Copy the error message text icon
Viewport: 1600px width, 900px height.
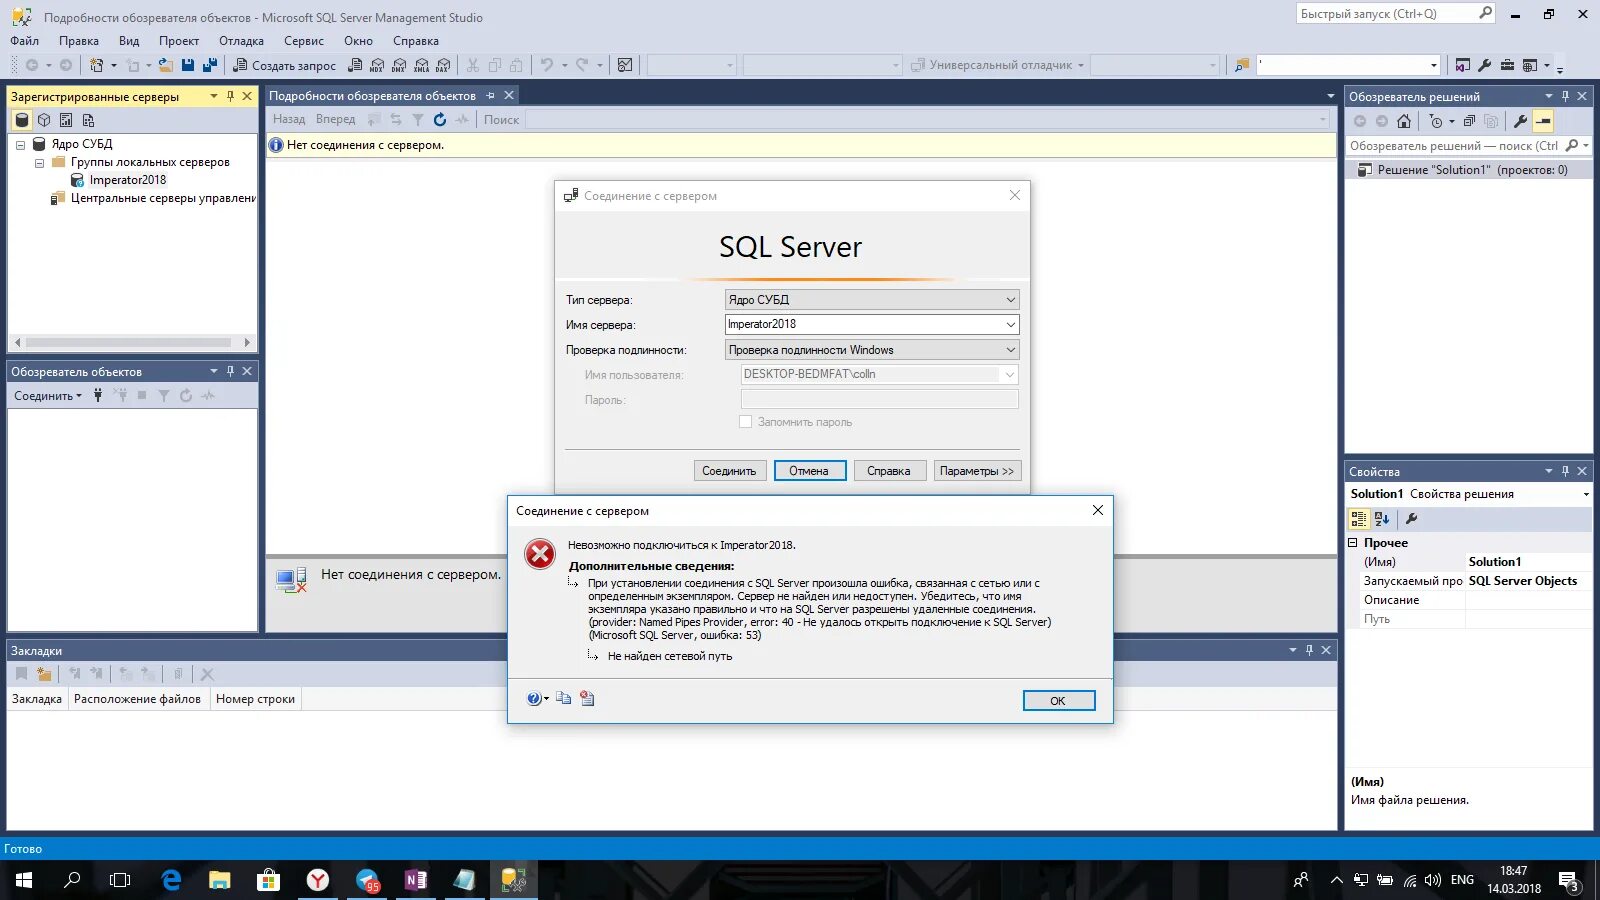[x=564, y=698]
